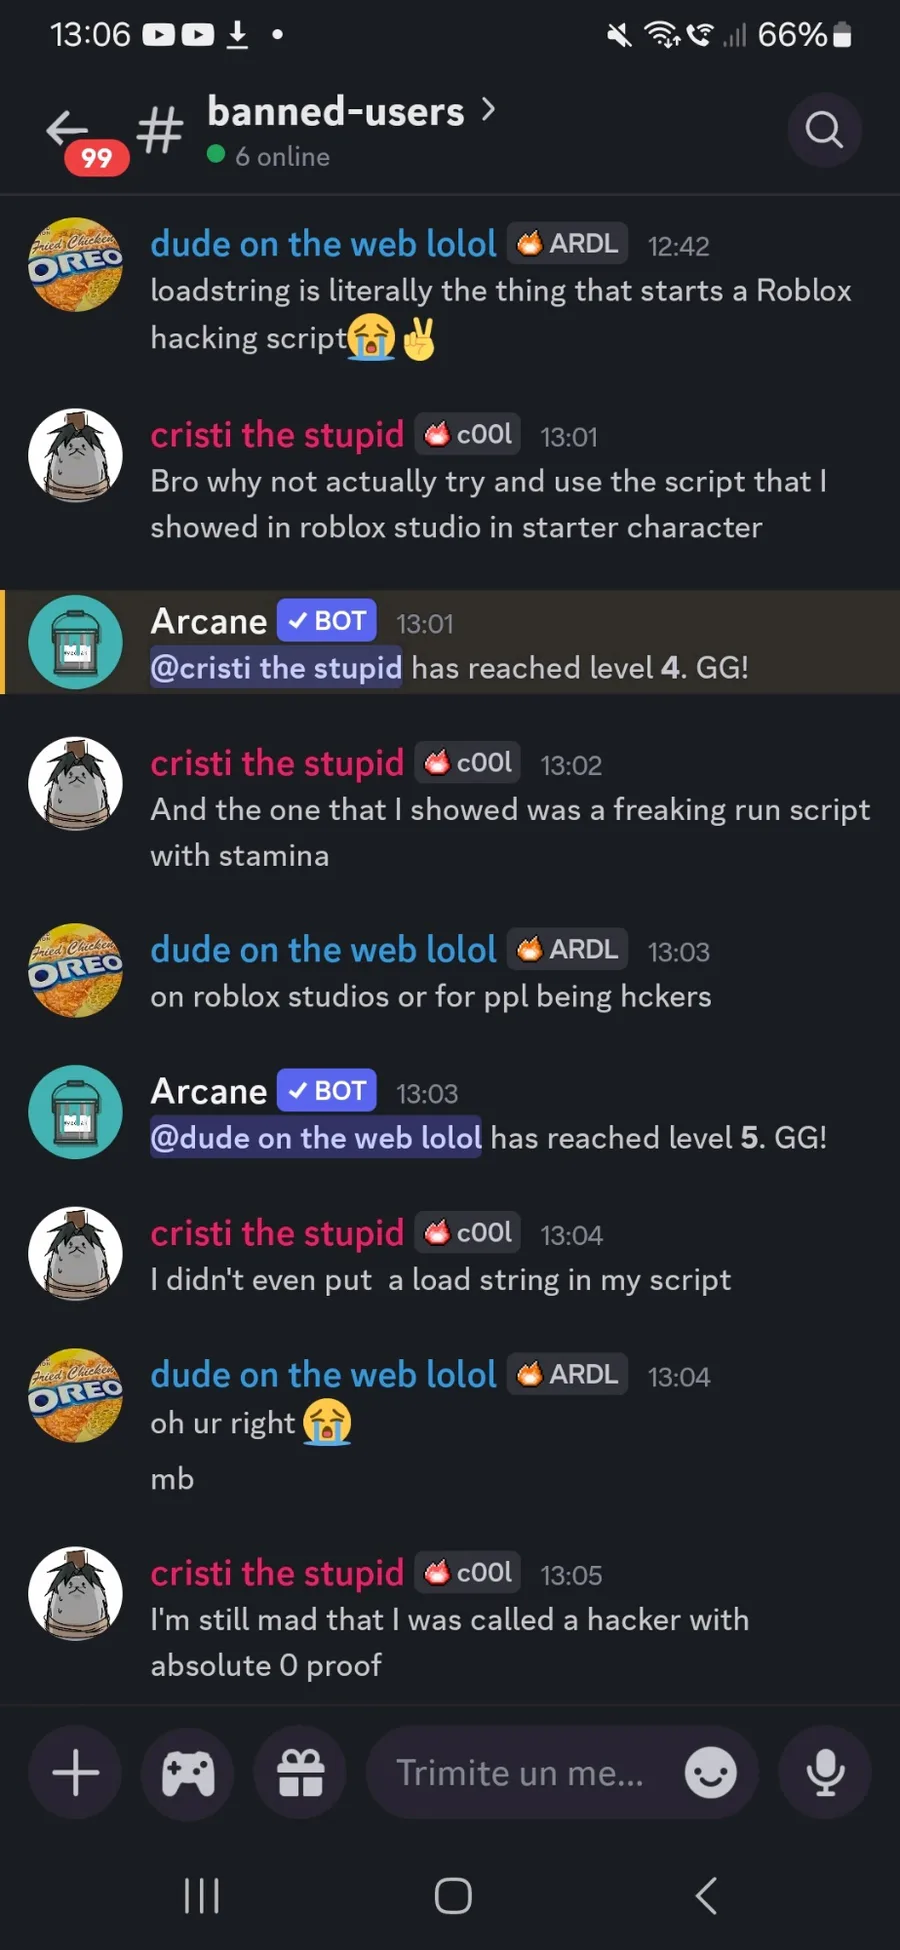Open the hash channel icon
The width and height of the screenshot is (900, 1950).
pyautogui.click(x=160, y=131)
